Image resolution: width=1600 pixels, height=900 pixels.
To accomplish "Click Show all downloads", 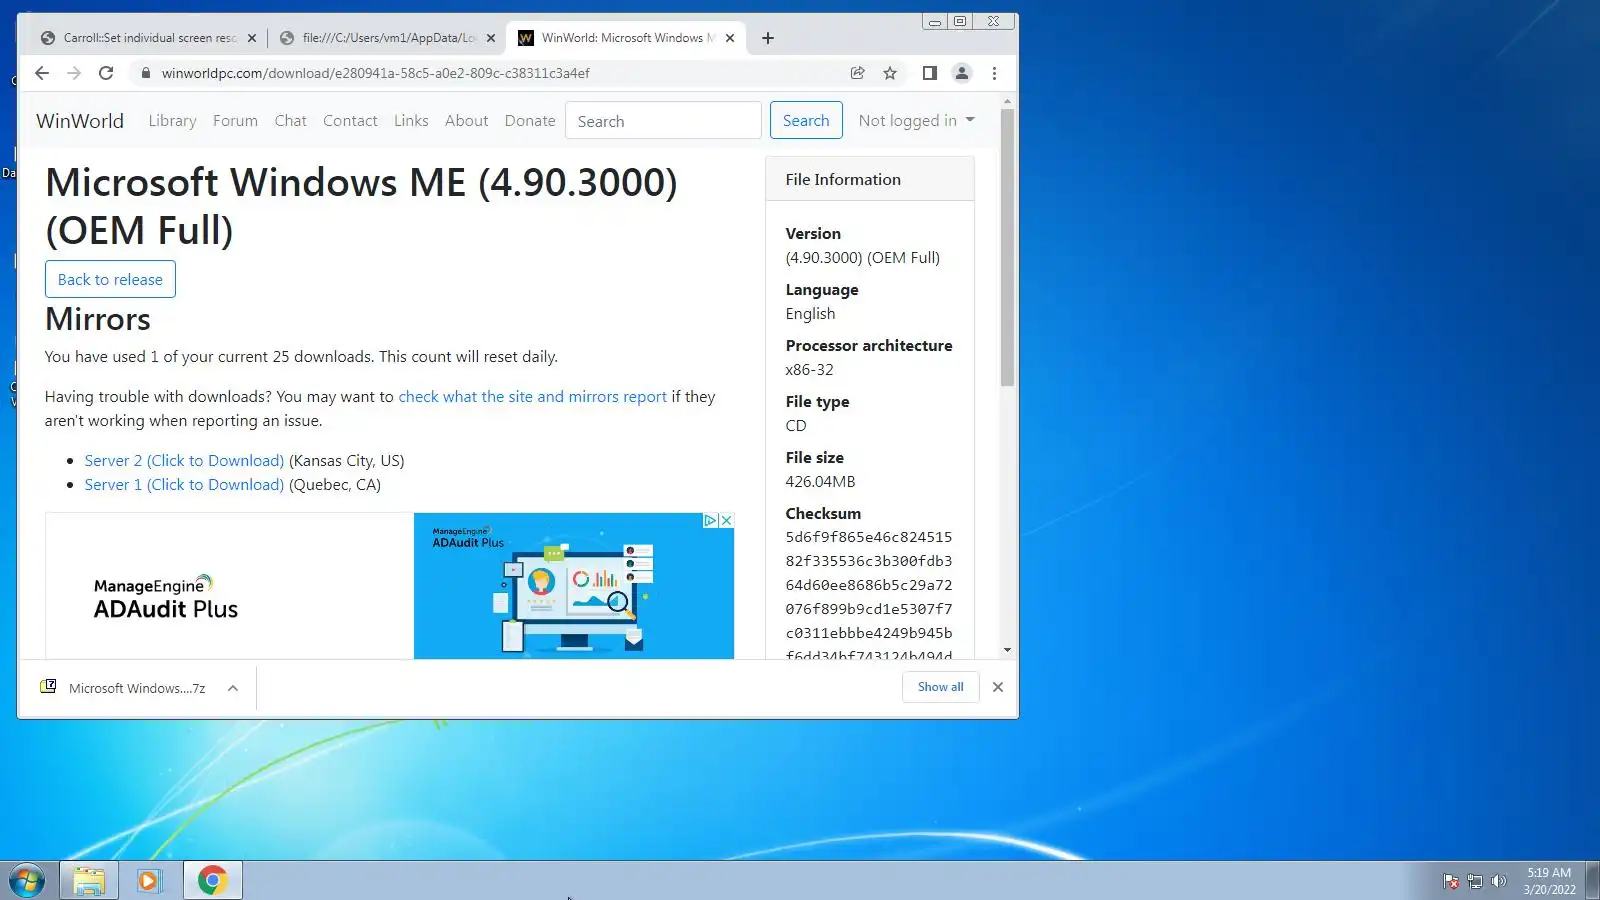I will coord(941,687).
